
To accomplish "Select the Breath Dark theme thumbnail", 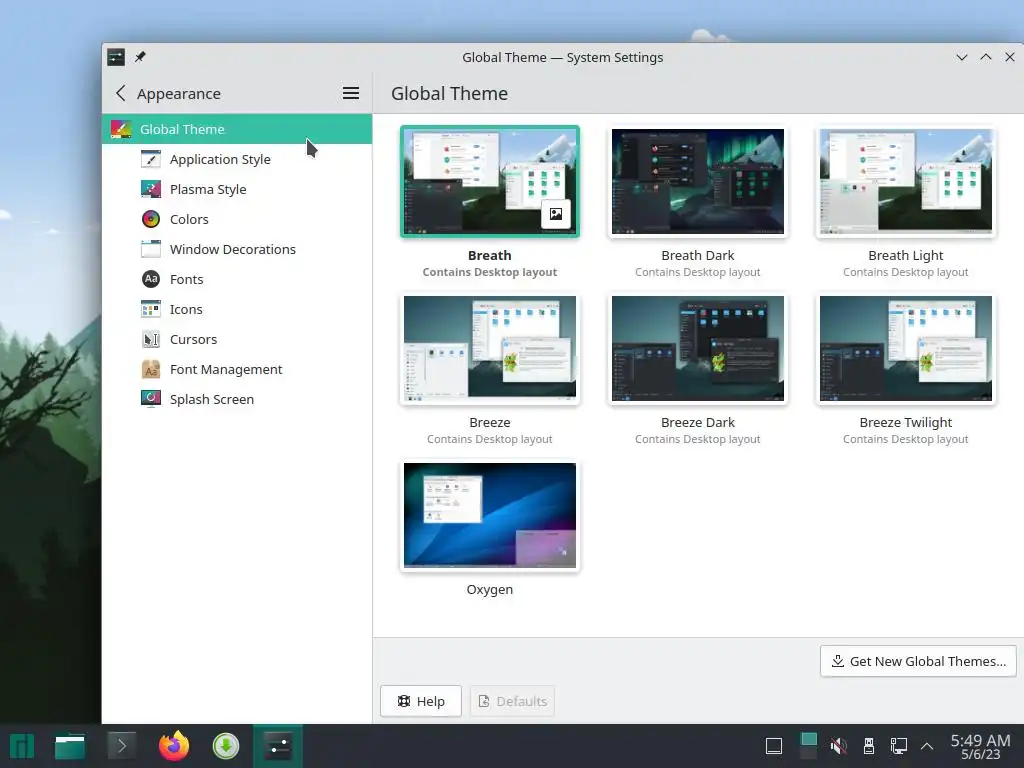I will (x=697, y=182).
